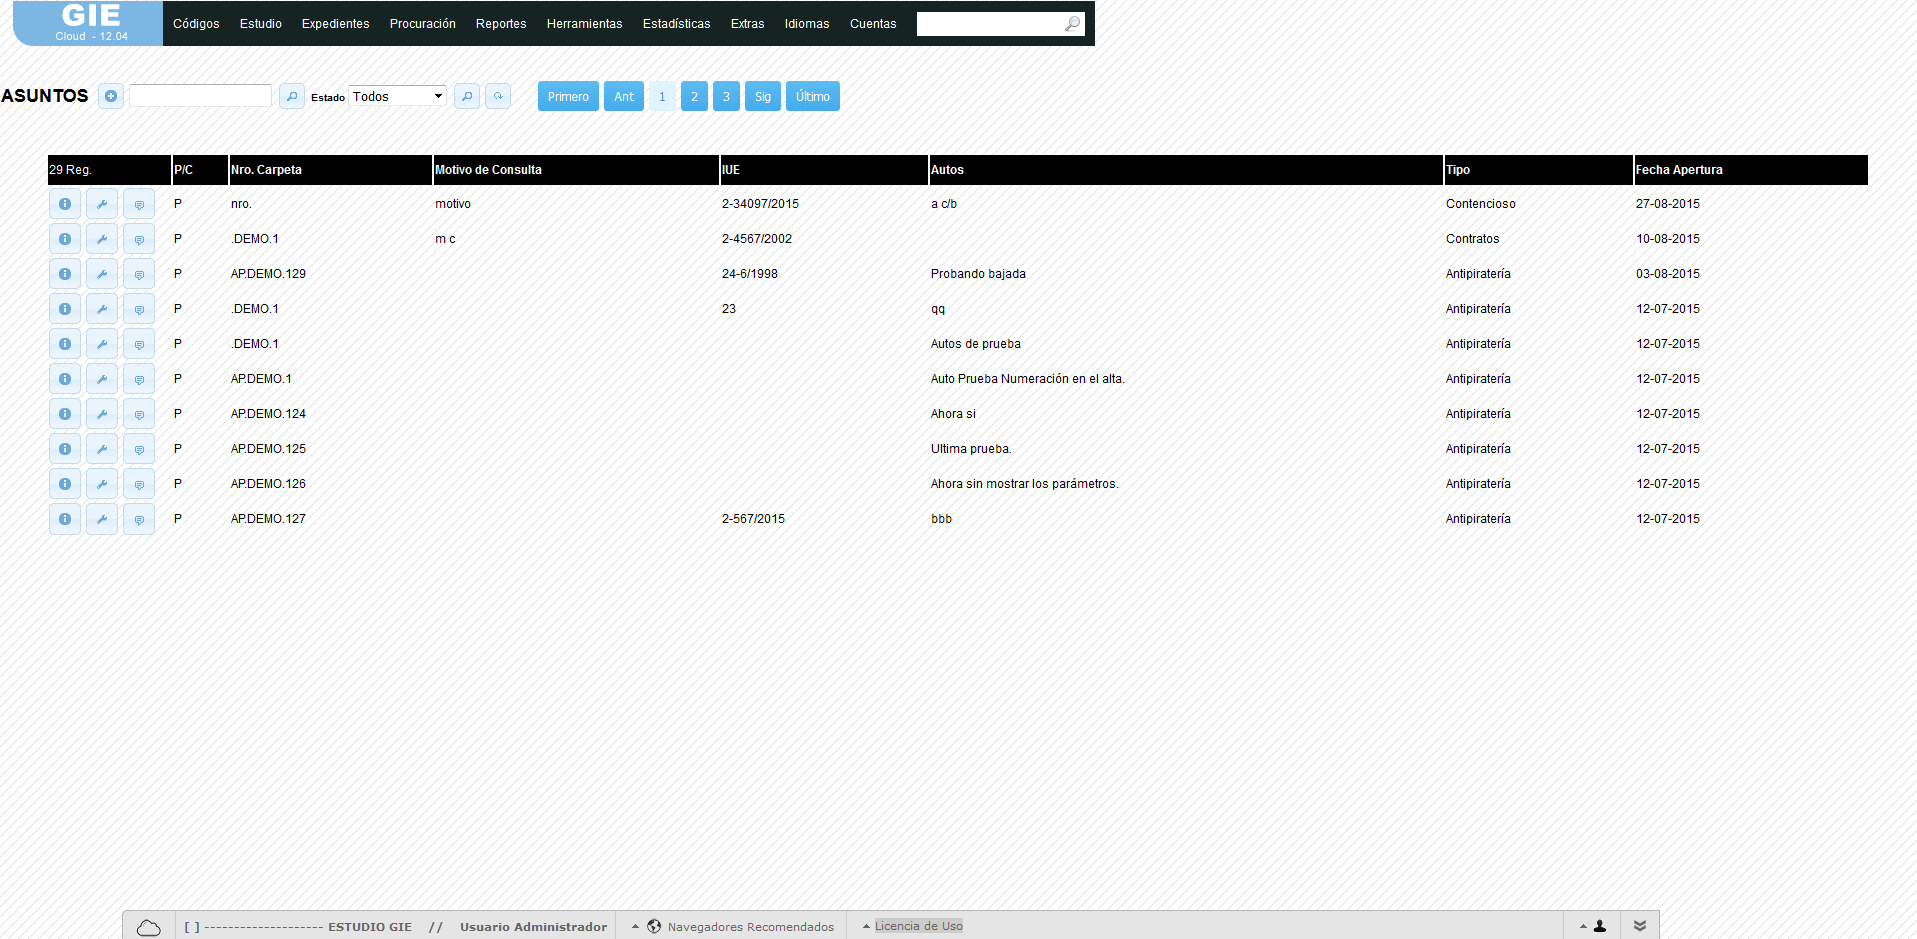Click wrench icon for AP.DEMO.127 row
Screen dimensions: 1917x939
click(x=102, y=519)
